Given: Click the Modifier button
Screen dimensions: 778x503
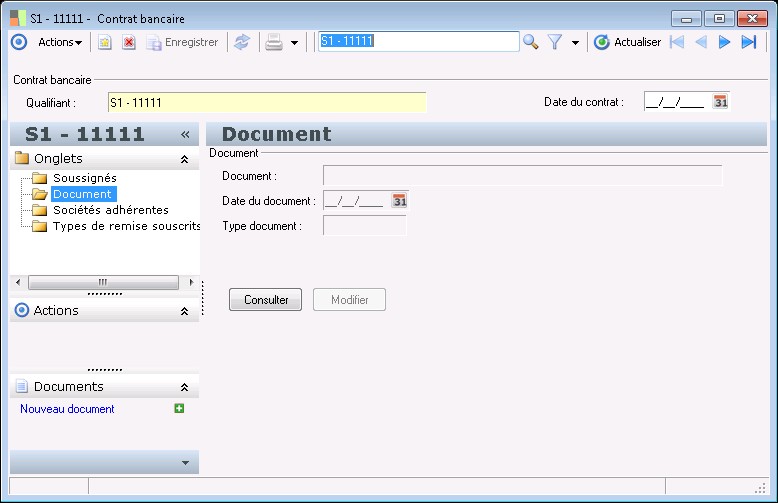Looking at the screenshot, I should click(349, 300).
